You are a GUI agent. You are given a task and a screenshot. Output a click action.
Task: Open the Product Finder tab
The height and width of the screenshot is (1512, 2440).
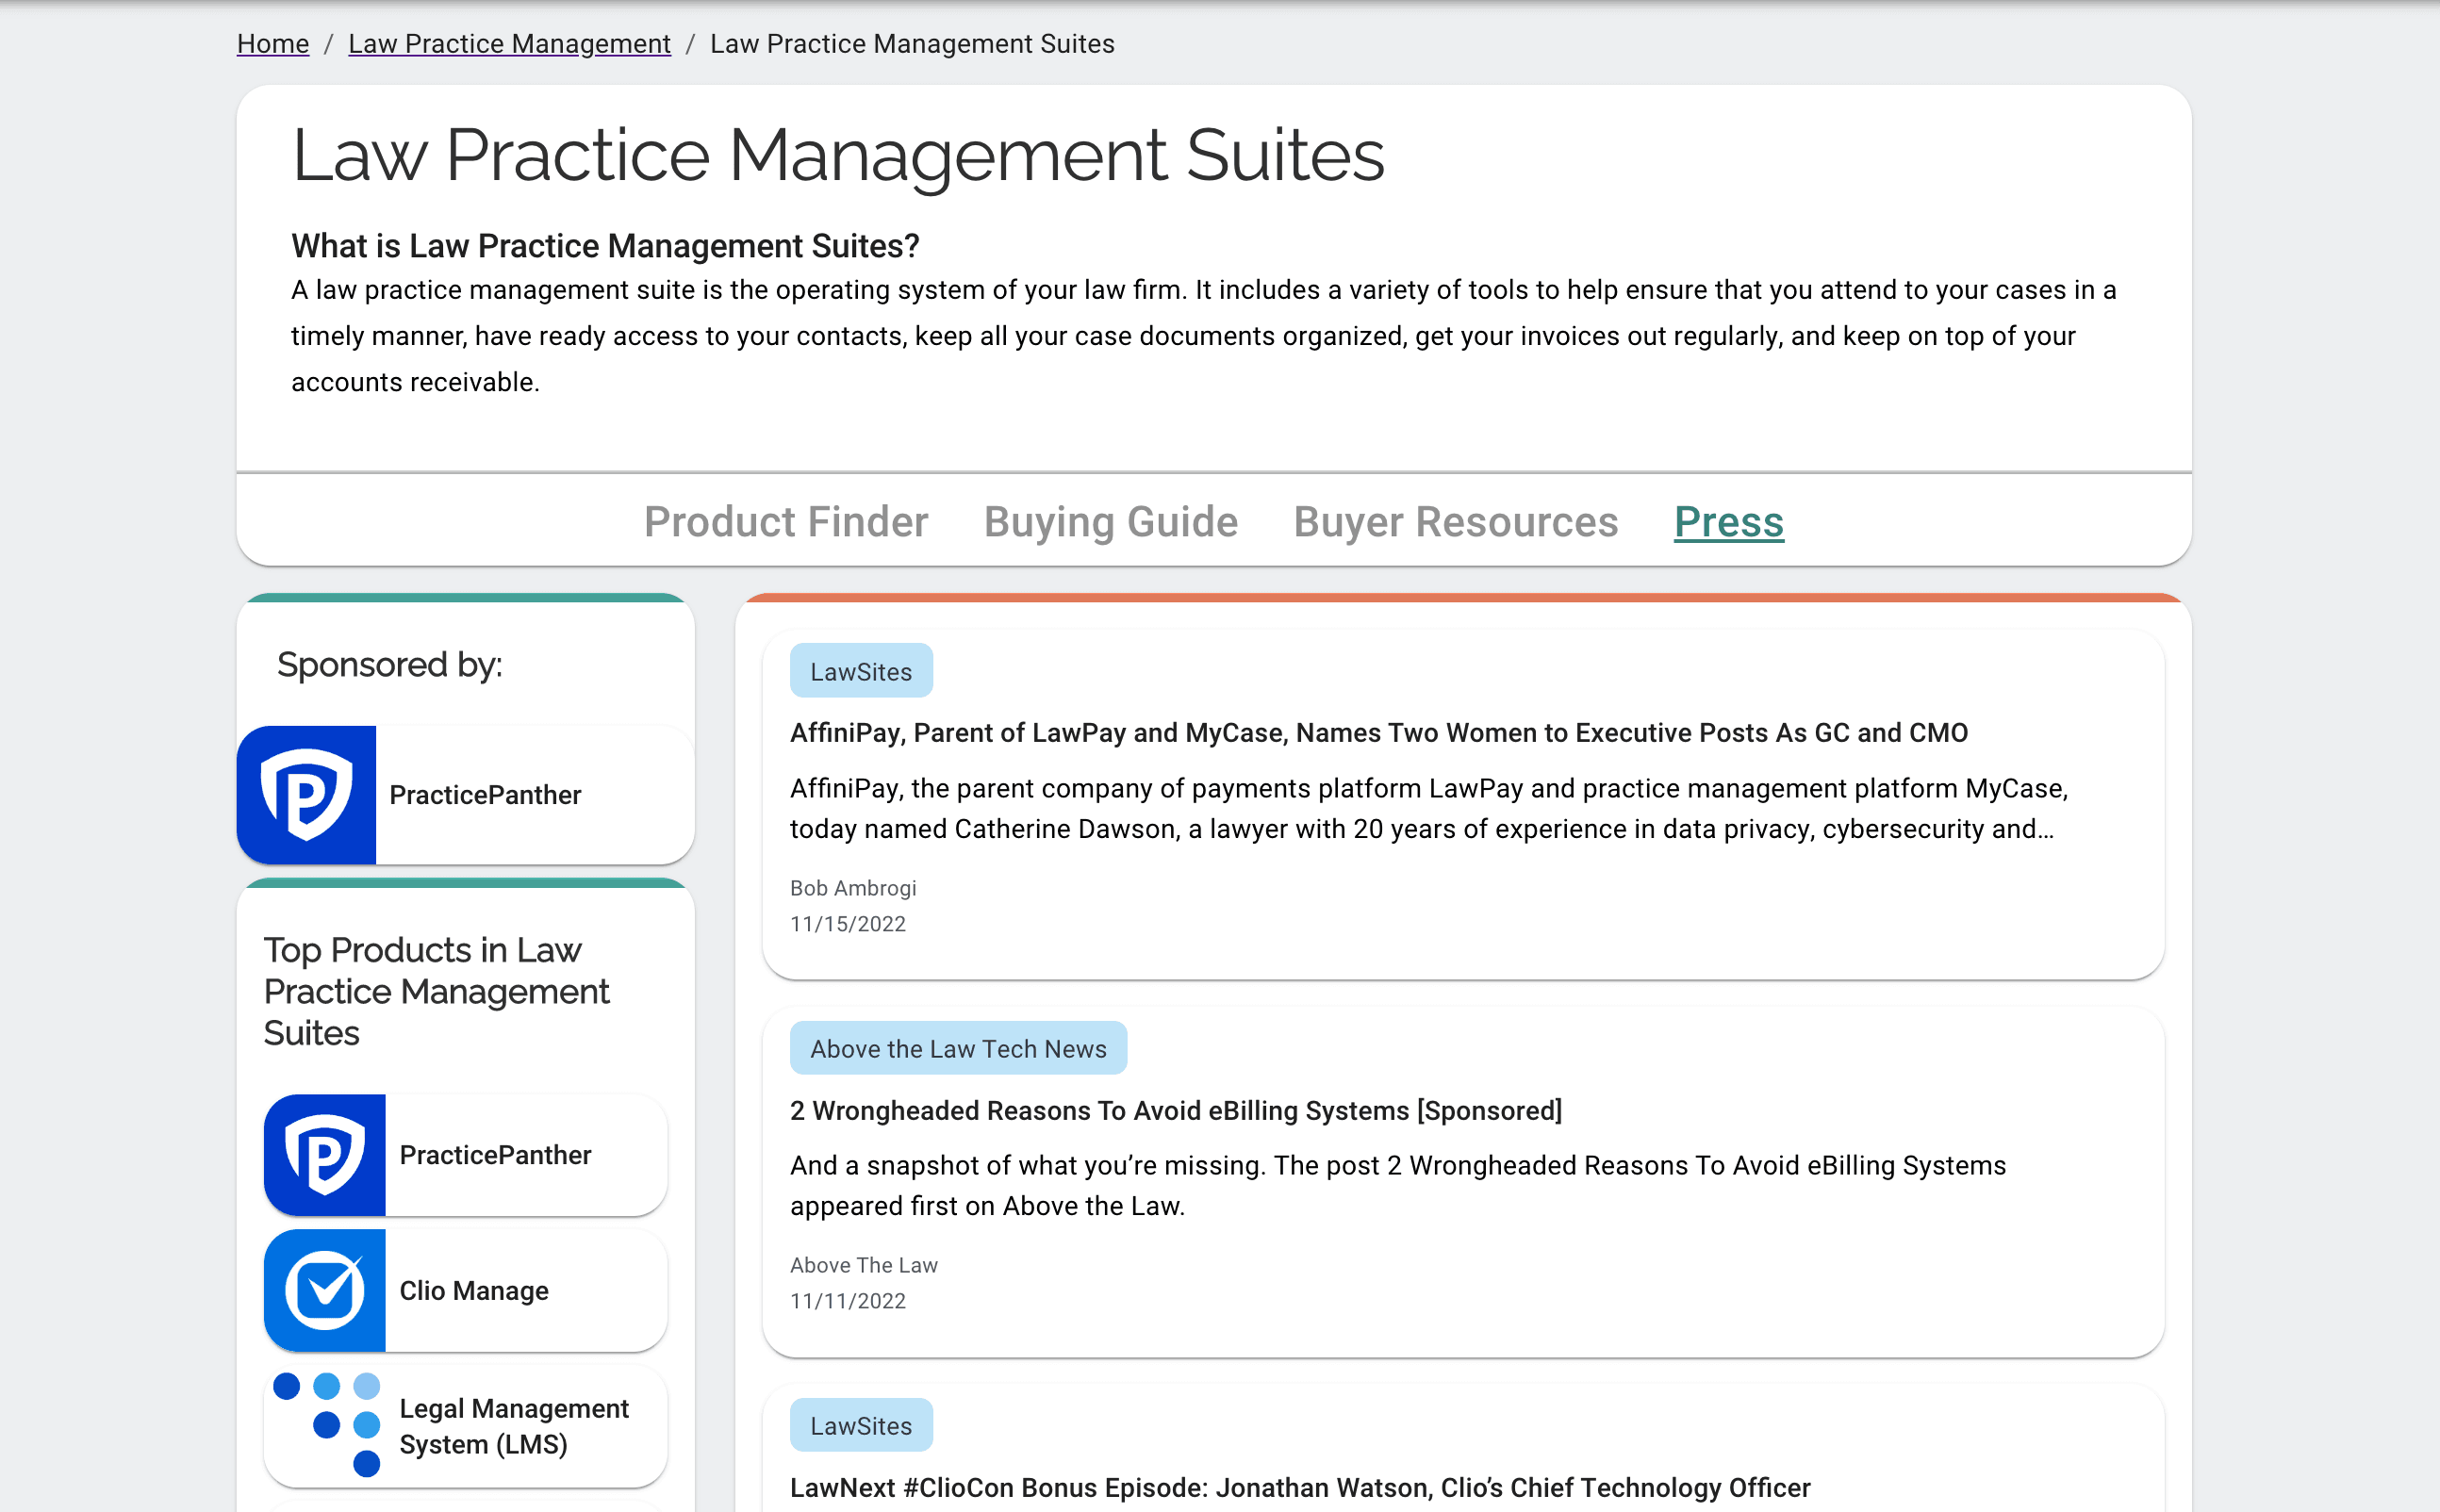pos(786,522)
